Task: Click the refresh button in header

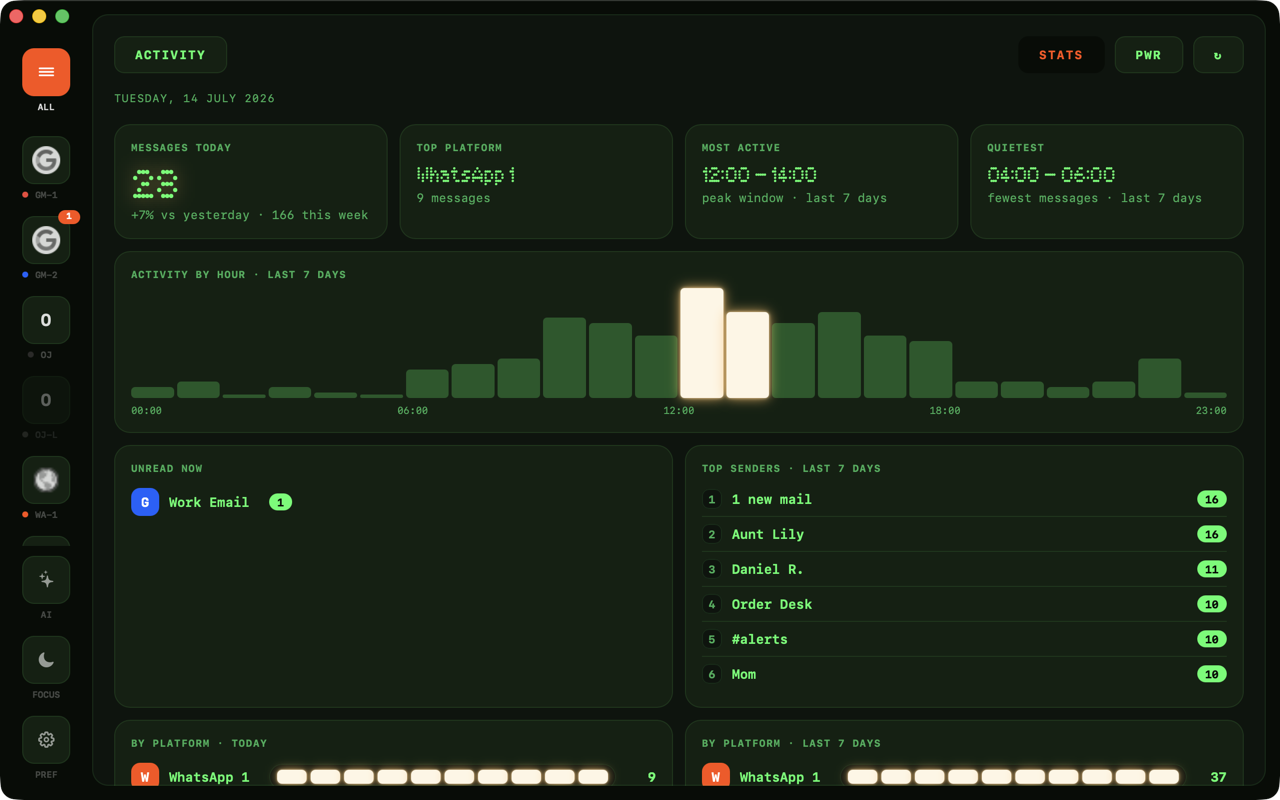Action: point(1218,55)
